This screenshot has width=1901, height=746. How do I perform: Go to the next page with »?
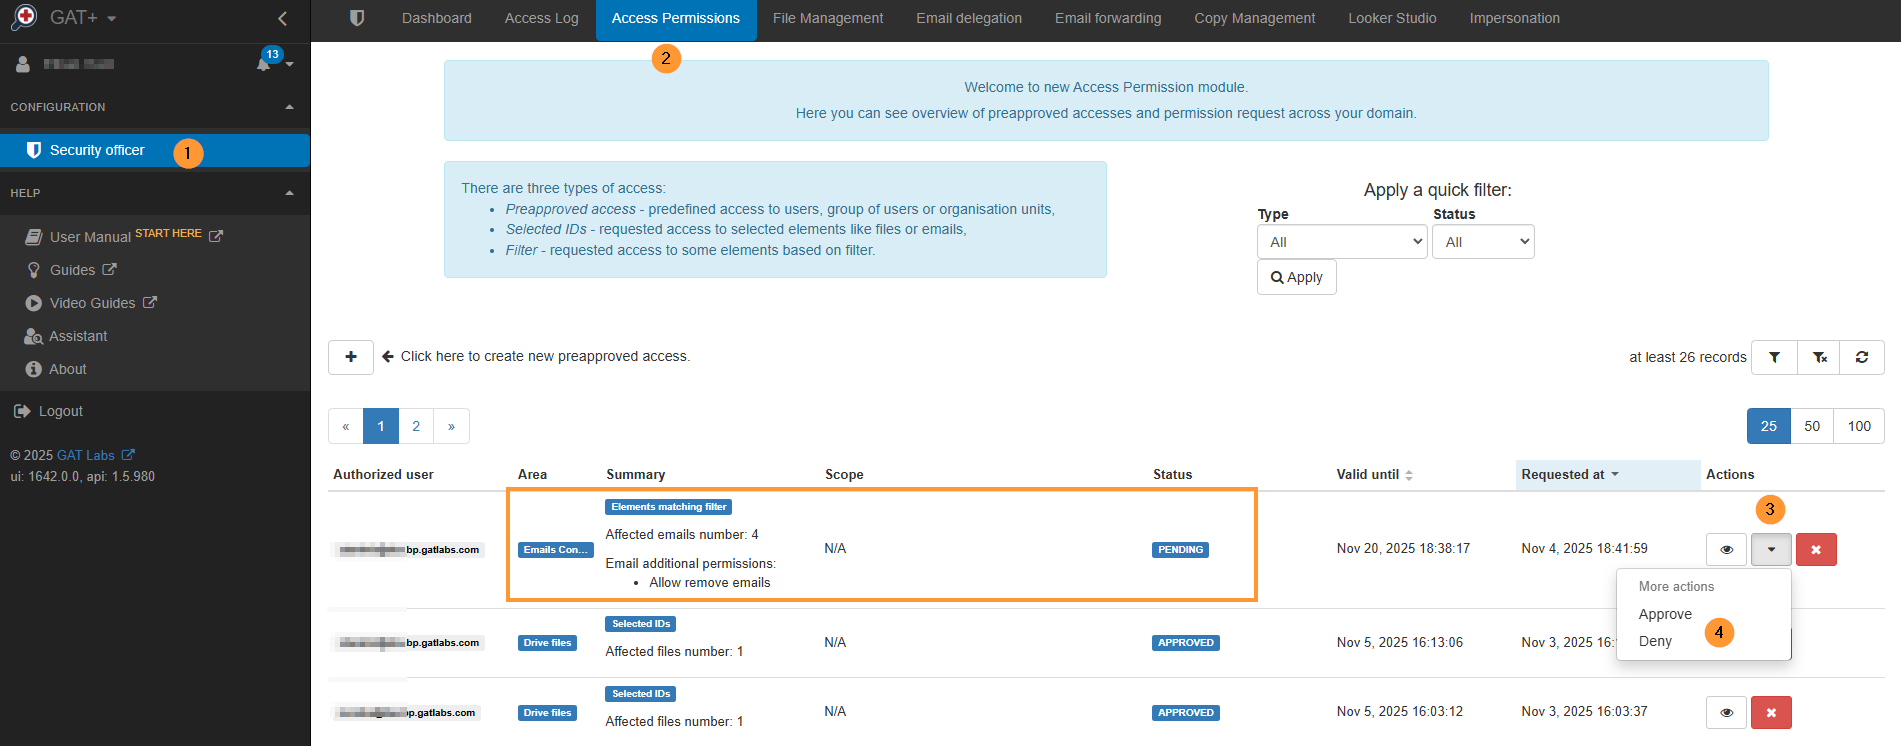click(x=452, y=426)
